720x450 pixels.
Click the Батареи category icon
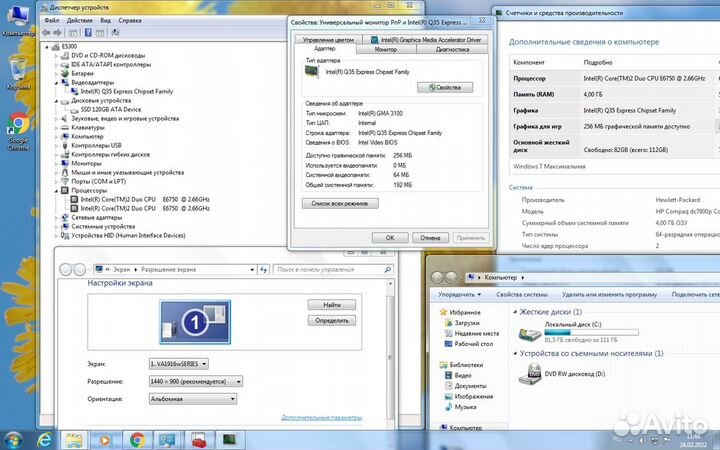click(65, 73)
